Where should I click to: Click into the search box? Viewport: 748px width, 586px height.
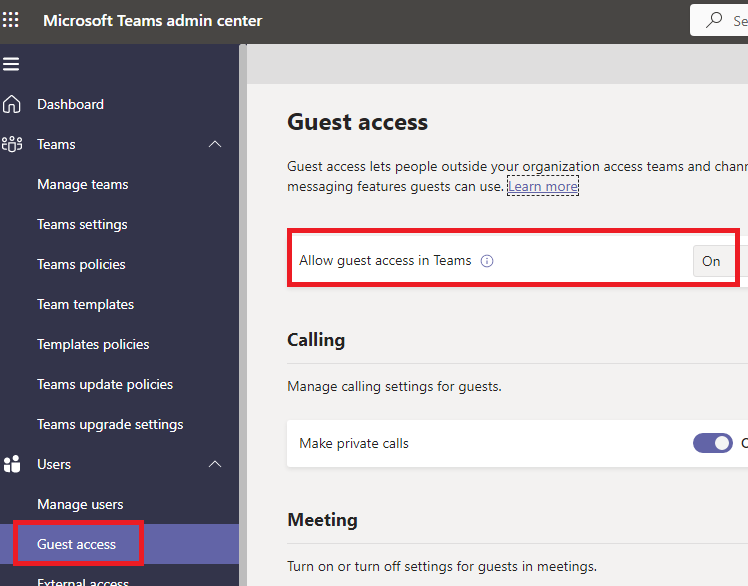pyautogui.click(x=719, y=21)
